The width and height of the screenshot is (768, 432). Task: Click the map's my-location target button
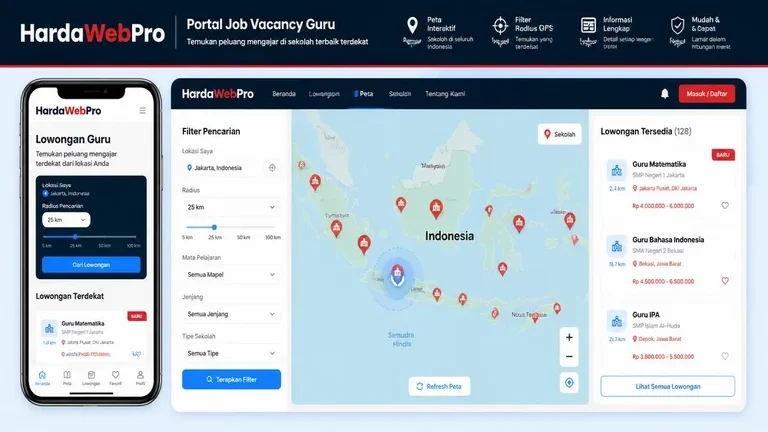569,383
